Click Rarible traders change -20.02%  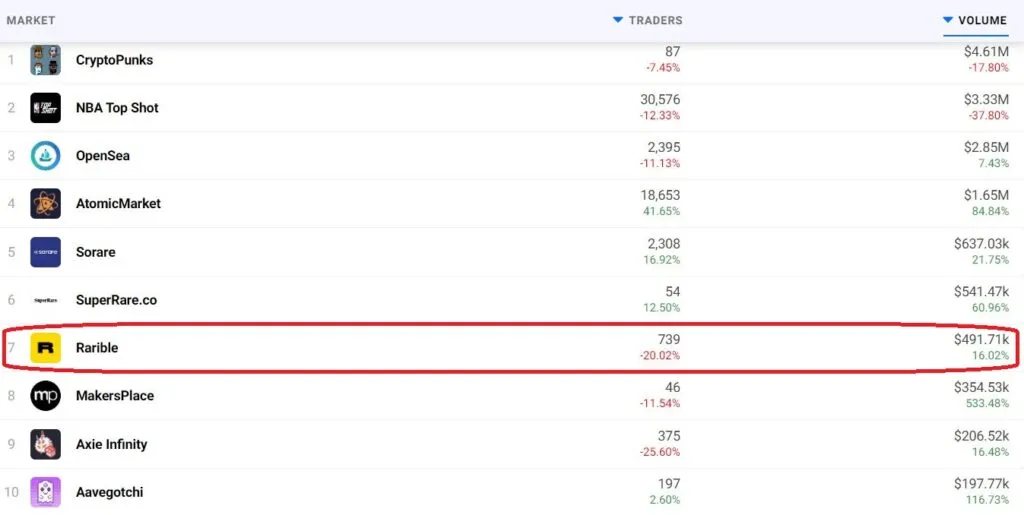click(660, 356)
